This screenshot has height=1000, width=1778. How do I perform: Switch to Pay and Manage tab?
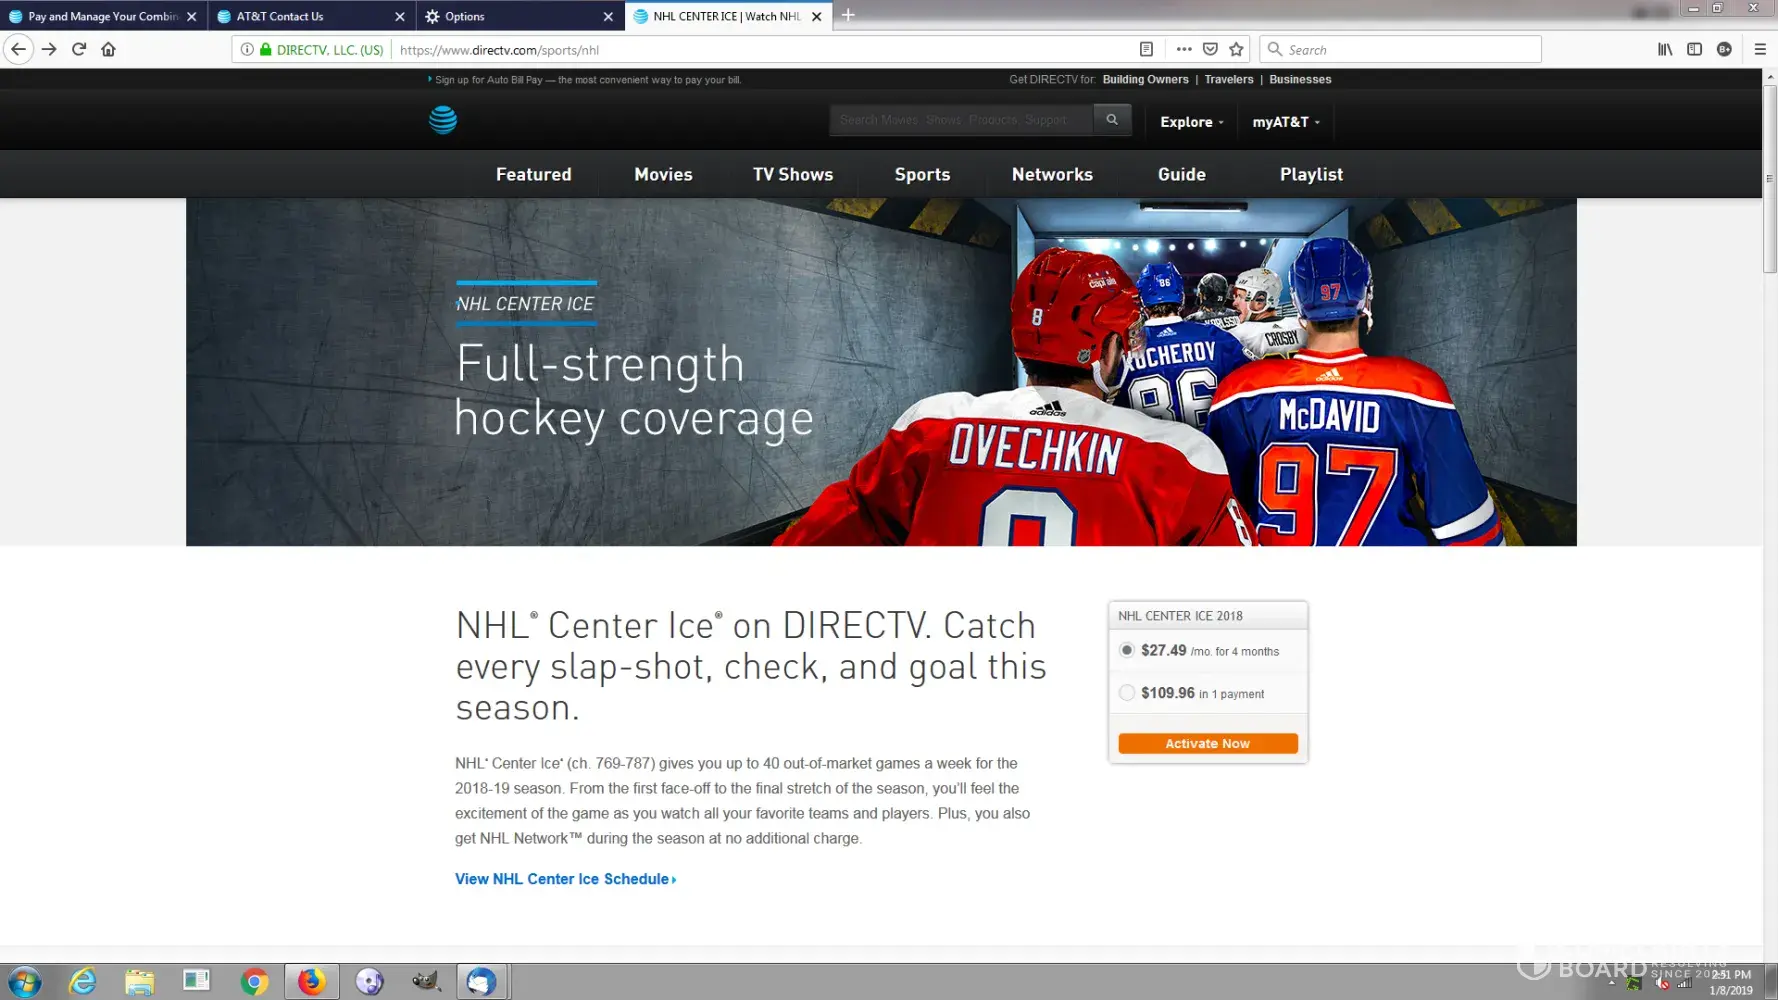[104, 16]
